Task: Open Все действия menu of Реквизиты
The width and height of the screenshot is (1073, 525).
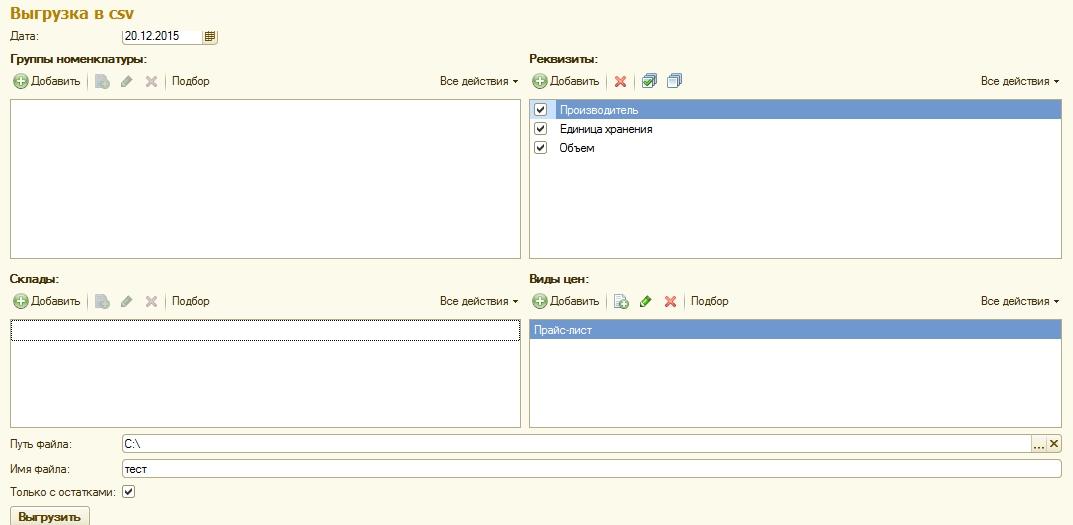Action: 1020,81
